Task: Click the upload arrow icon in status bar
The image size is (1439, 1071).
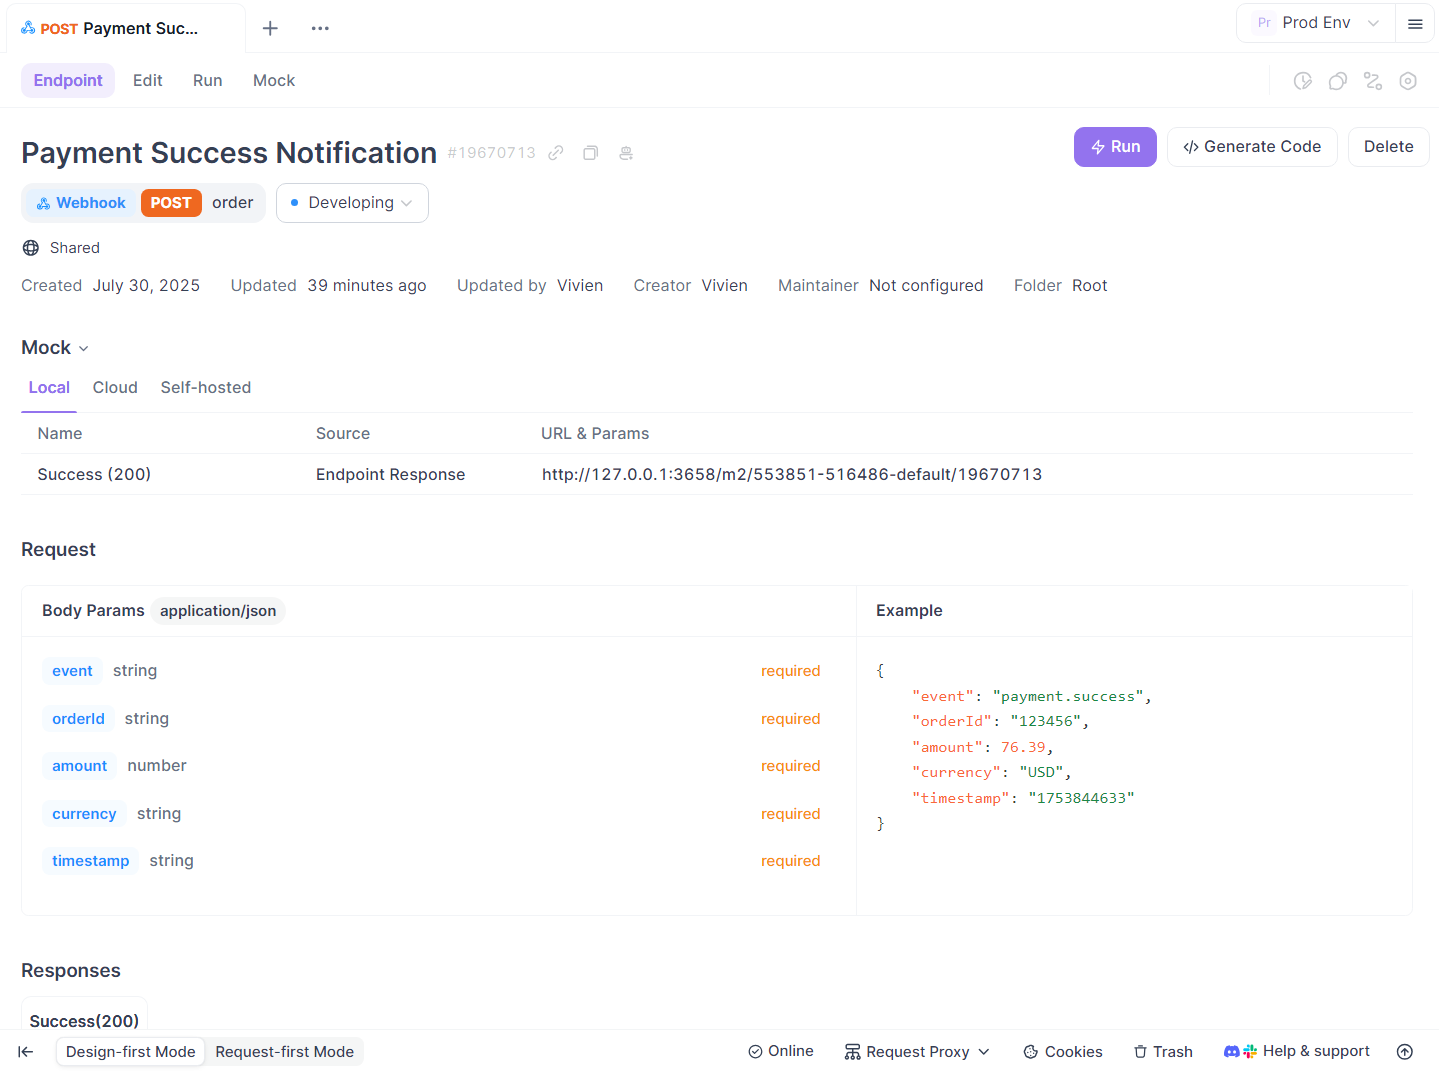Action: pyautogui.click(x=1405, y=1052)
